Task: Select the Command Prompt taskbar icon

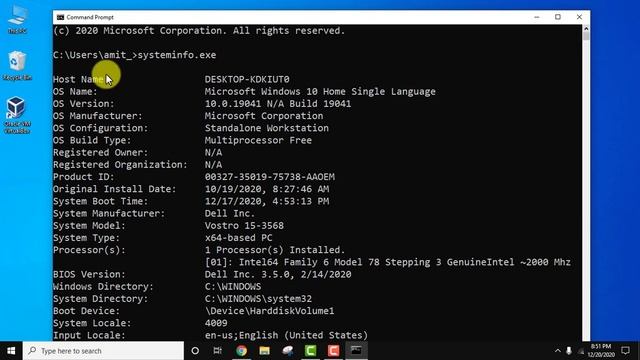Action: [x=356, y=351]
